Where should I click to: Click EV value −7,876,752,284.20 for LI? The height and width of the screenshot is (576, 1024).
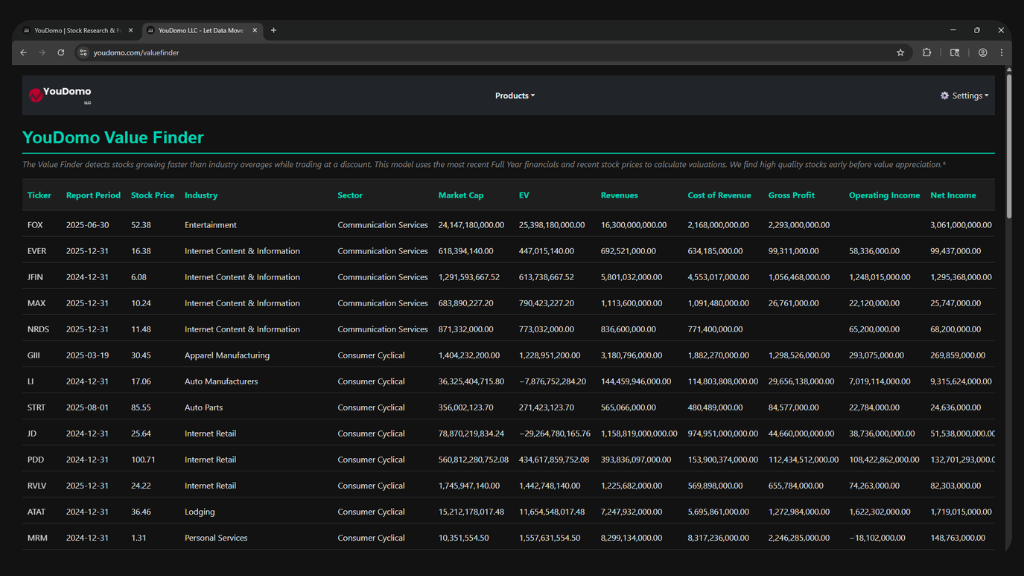(552, 381)
